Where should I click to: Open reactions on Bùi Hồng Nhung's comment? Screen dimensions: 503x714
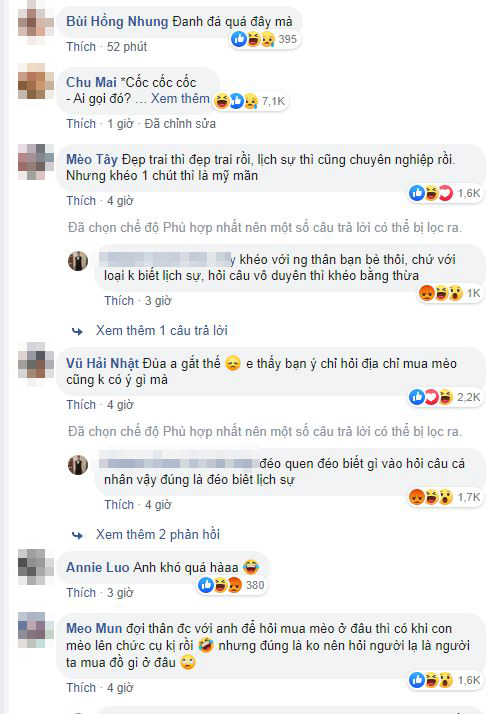pyautogui.click(x=264, y=40)
